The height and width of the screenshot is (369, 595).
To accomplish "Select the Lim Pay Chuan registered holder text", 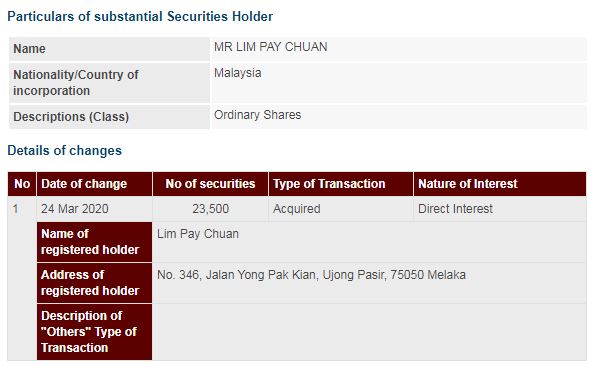I will (x=198, y=234).
